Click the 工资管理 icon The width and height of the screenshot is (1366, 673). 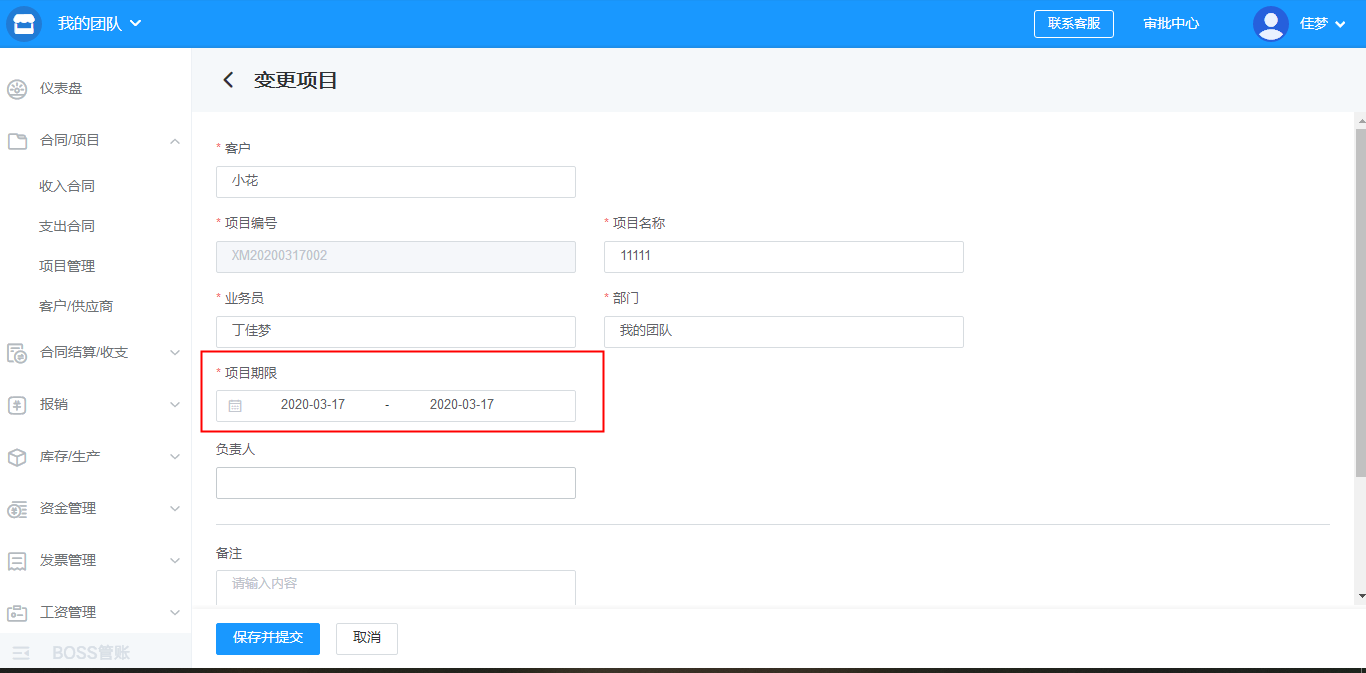click(17, 613)
